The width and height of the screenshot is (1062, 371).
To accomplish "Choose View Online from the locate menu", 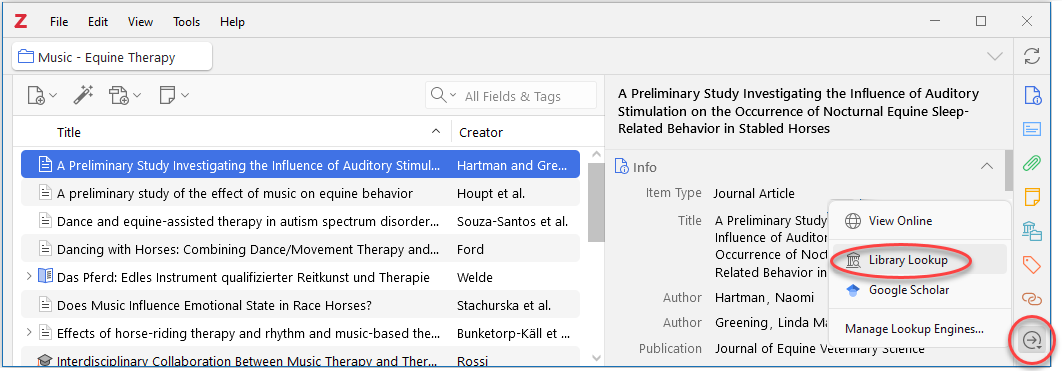I will pos(919,221).
